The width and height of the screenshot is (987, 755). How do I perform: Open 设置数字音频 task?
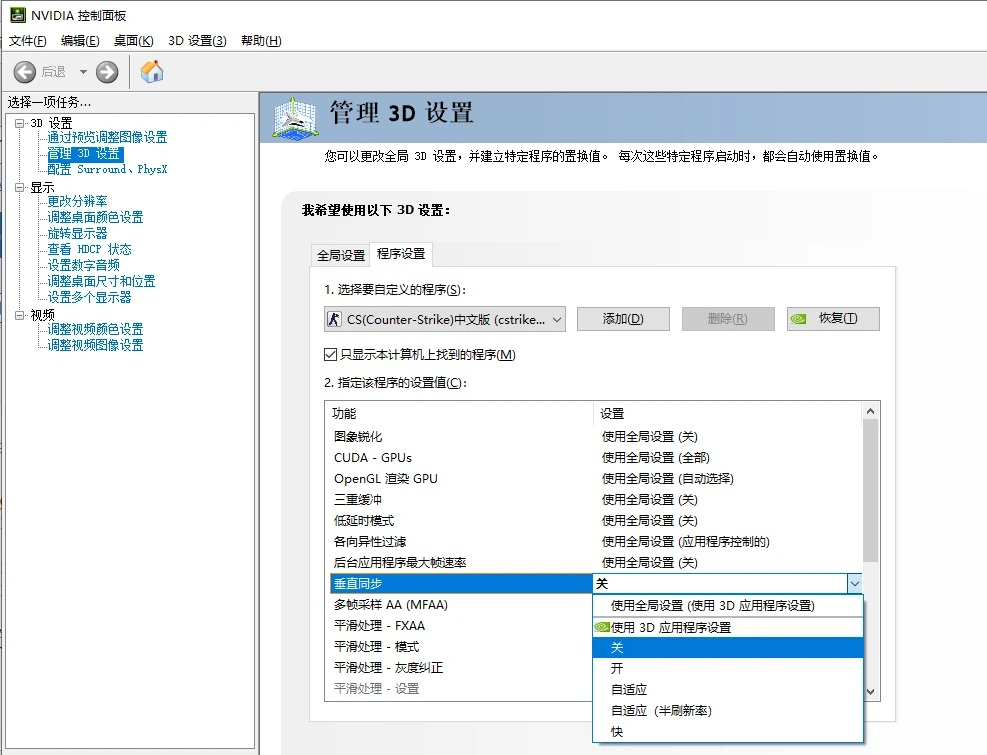pos(84,265)
